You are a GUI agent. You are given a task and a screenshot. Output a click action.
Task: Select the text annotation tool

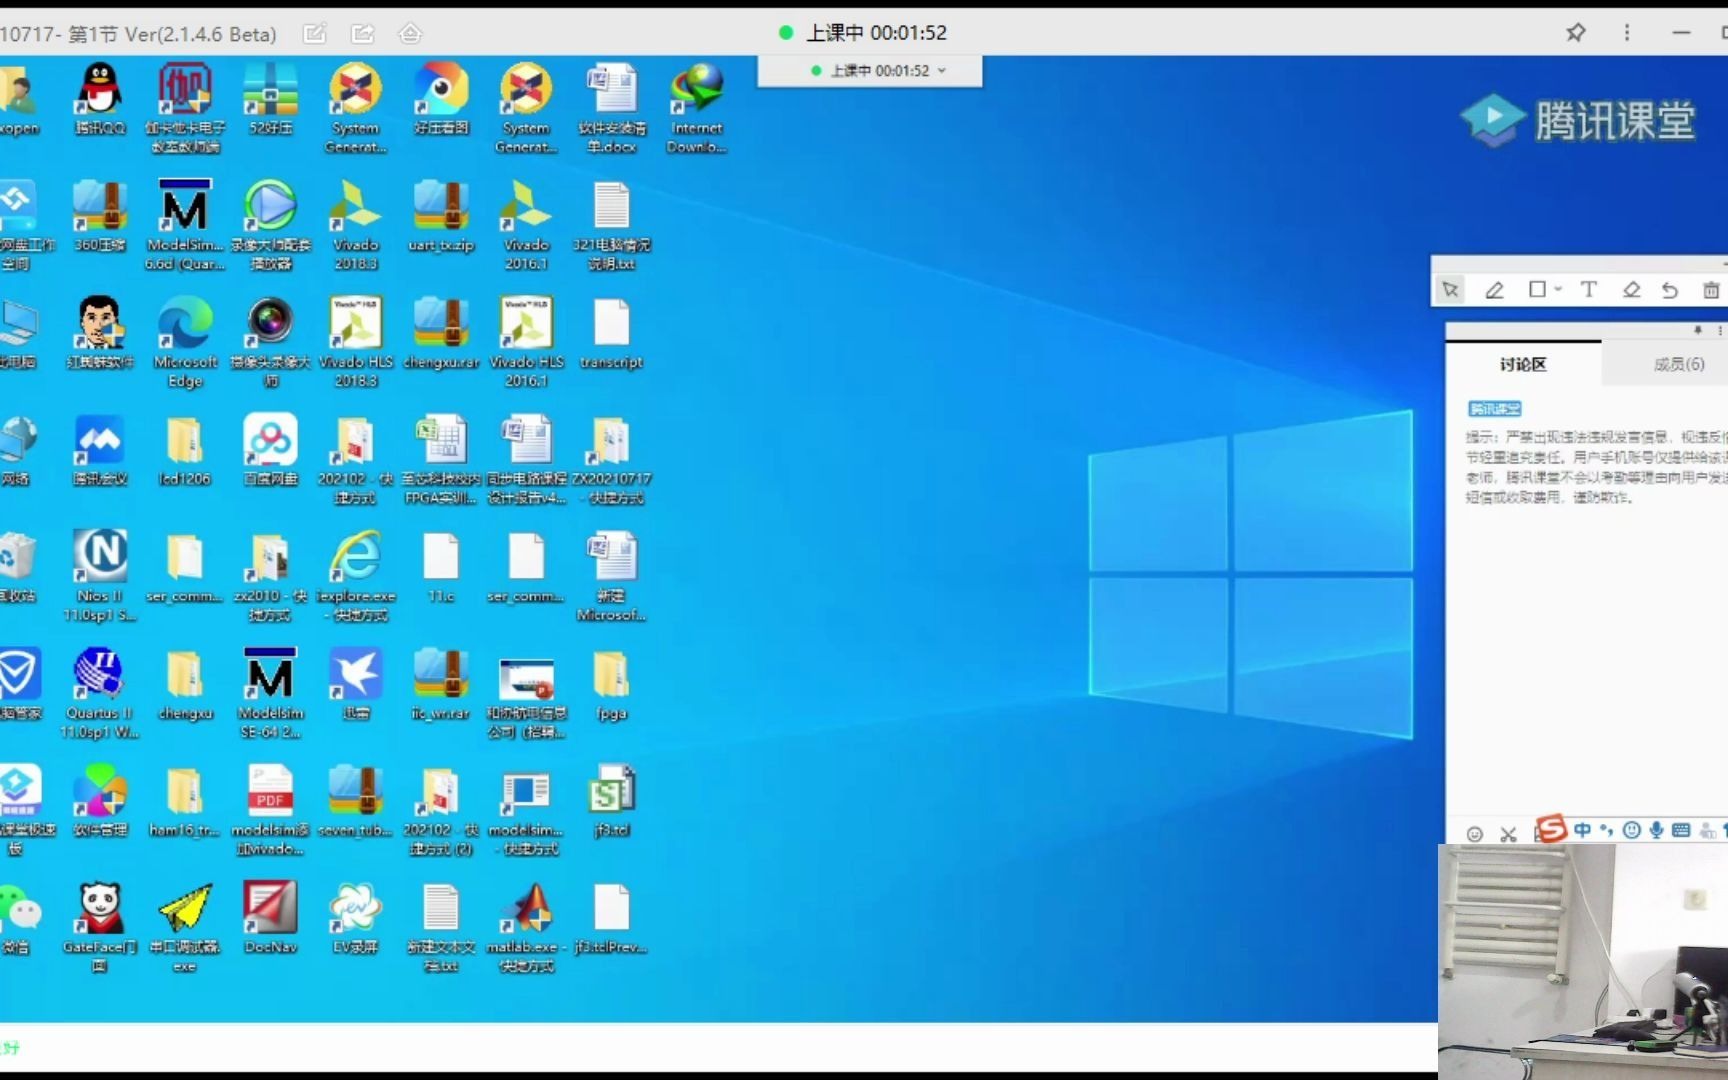pyautogui.click(x=1588, y=289)
